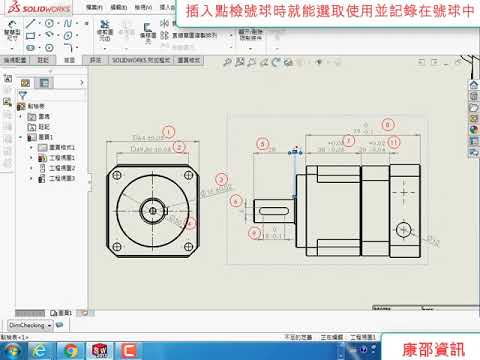480x360 pixels.
Task: Choose the Mirror Entities tool
Action: (x=164, y=23)
